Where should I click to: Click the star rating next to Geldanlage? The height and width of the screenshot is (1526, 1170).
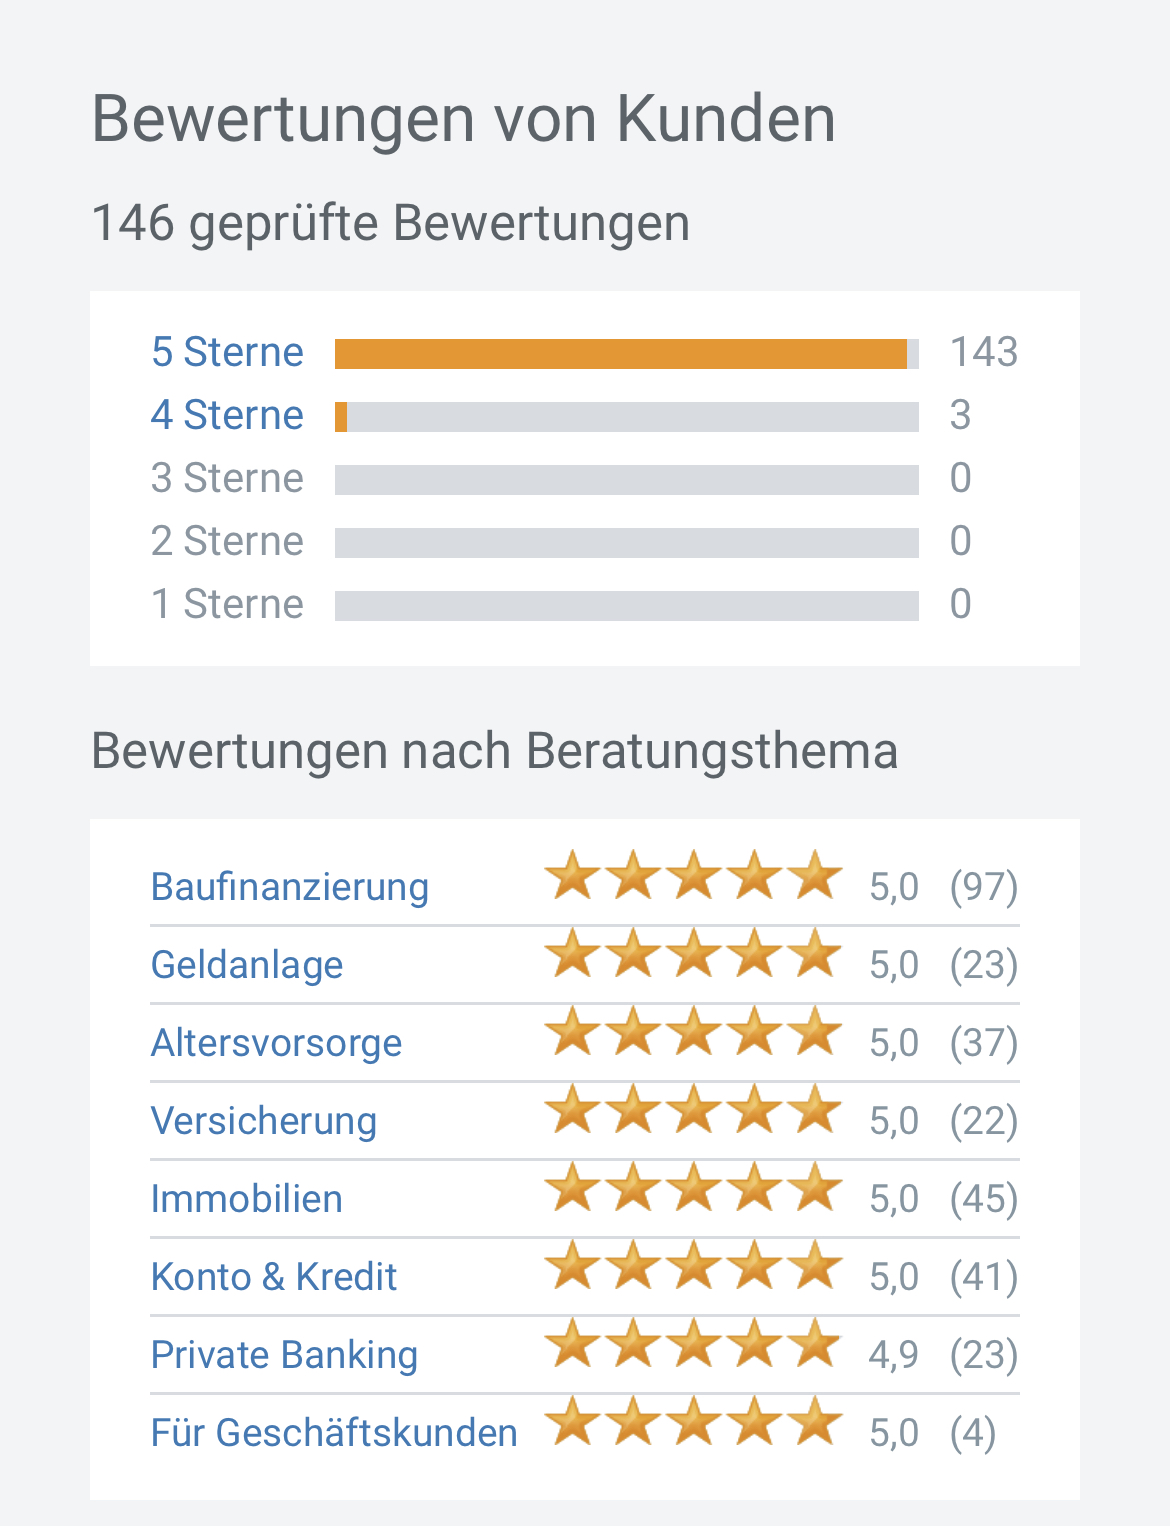pos(694,955)
